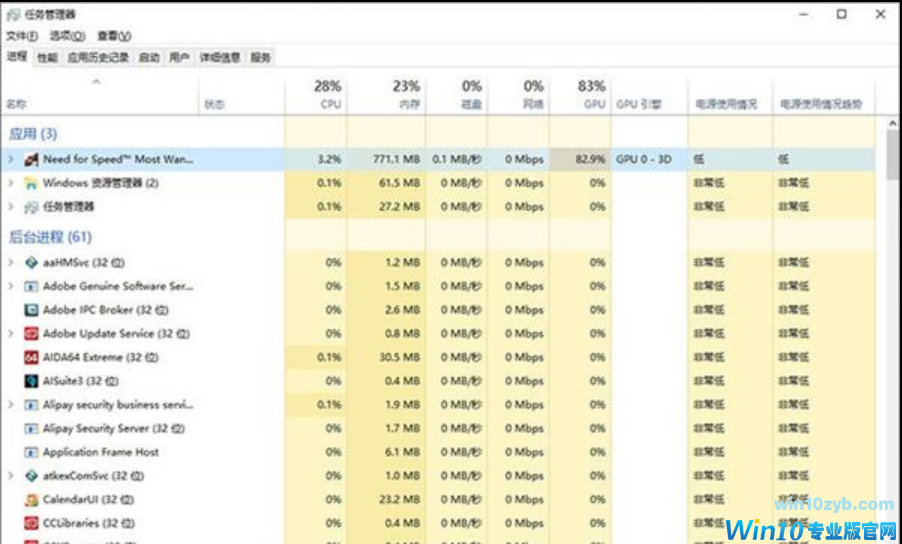
Task: Click the scrollbar up arrow in process list
Action: (893, 123)
